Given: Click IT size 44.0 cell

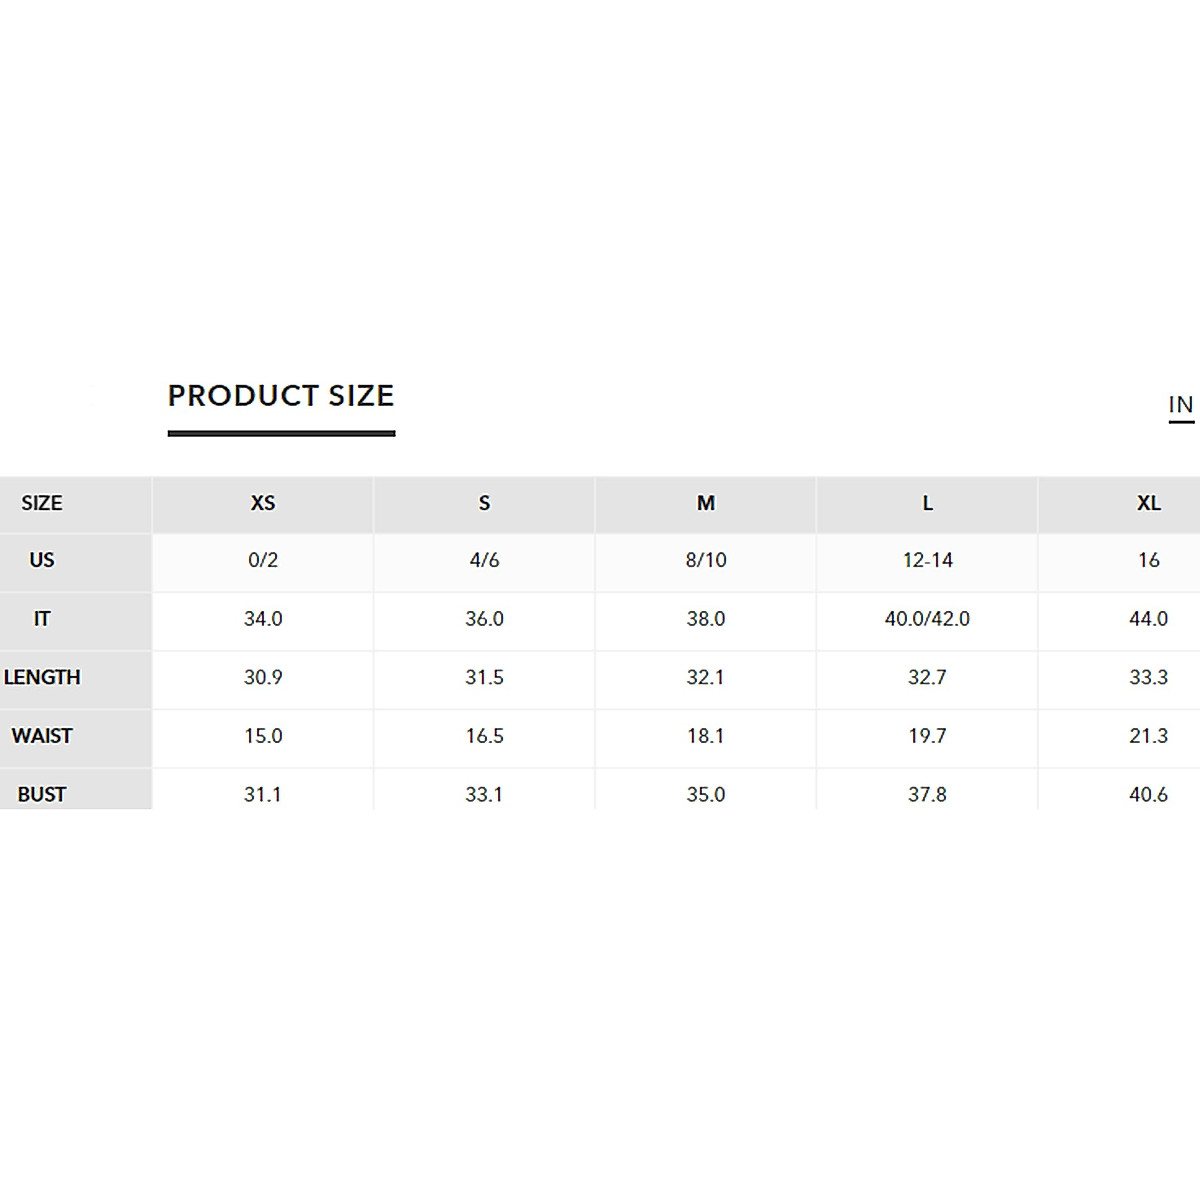Looking at the screenshot, I should [x=1148, y=619].
